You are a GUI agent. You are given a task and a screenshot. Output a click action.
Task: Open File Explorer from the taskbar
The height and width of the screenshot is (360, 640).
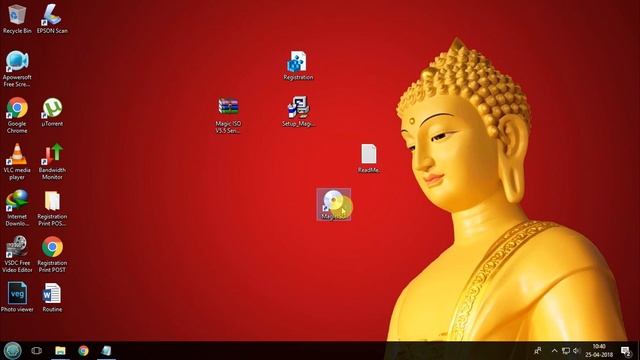(x=60, y=351)
